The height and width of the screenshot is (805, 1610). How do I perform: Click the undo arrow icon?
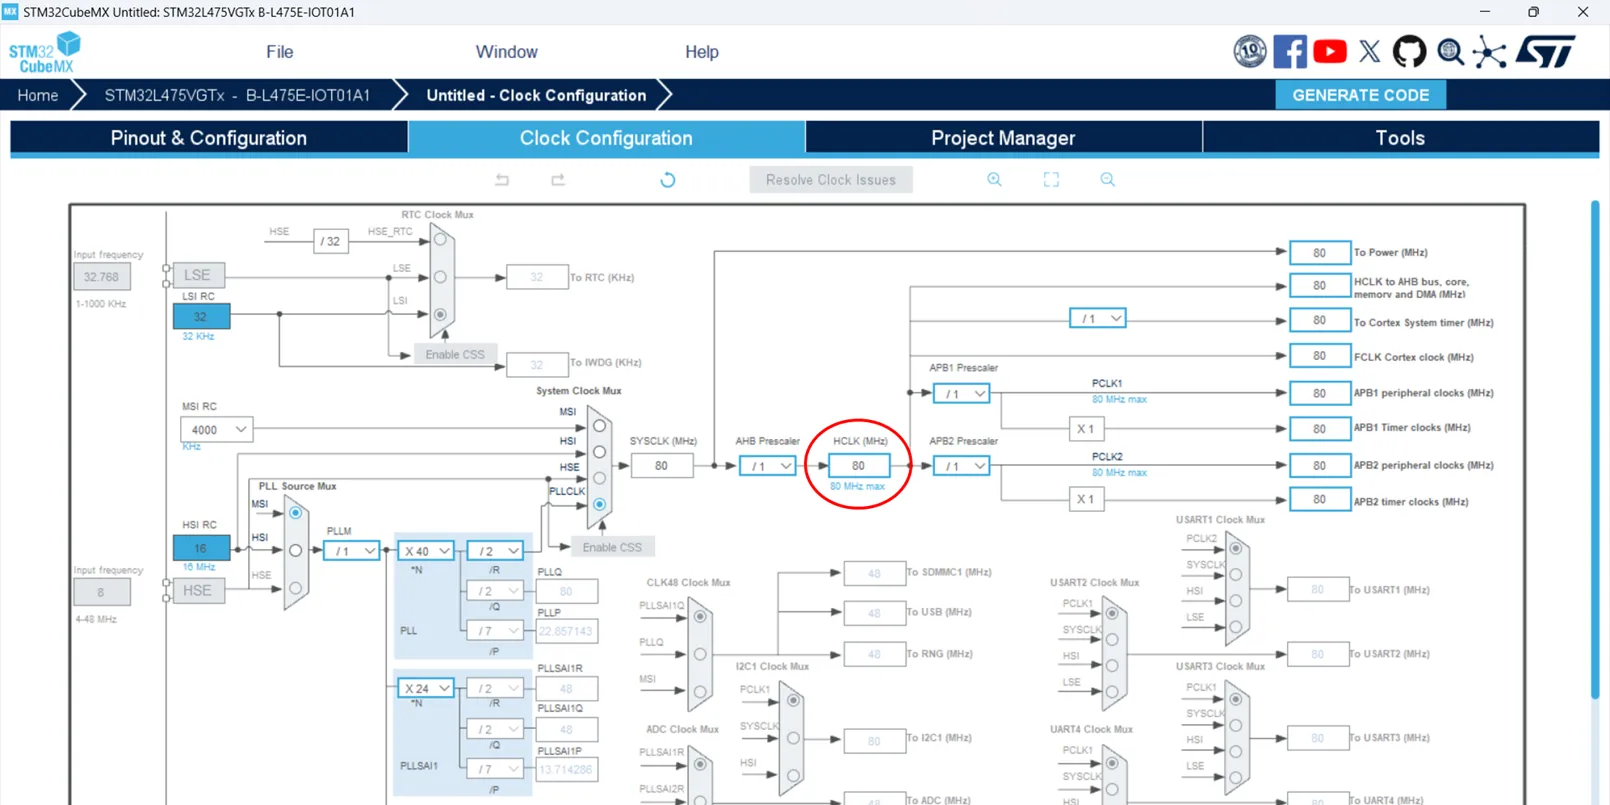(502, 180)
